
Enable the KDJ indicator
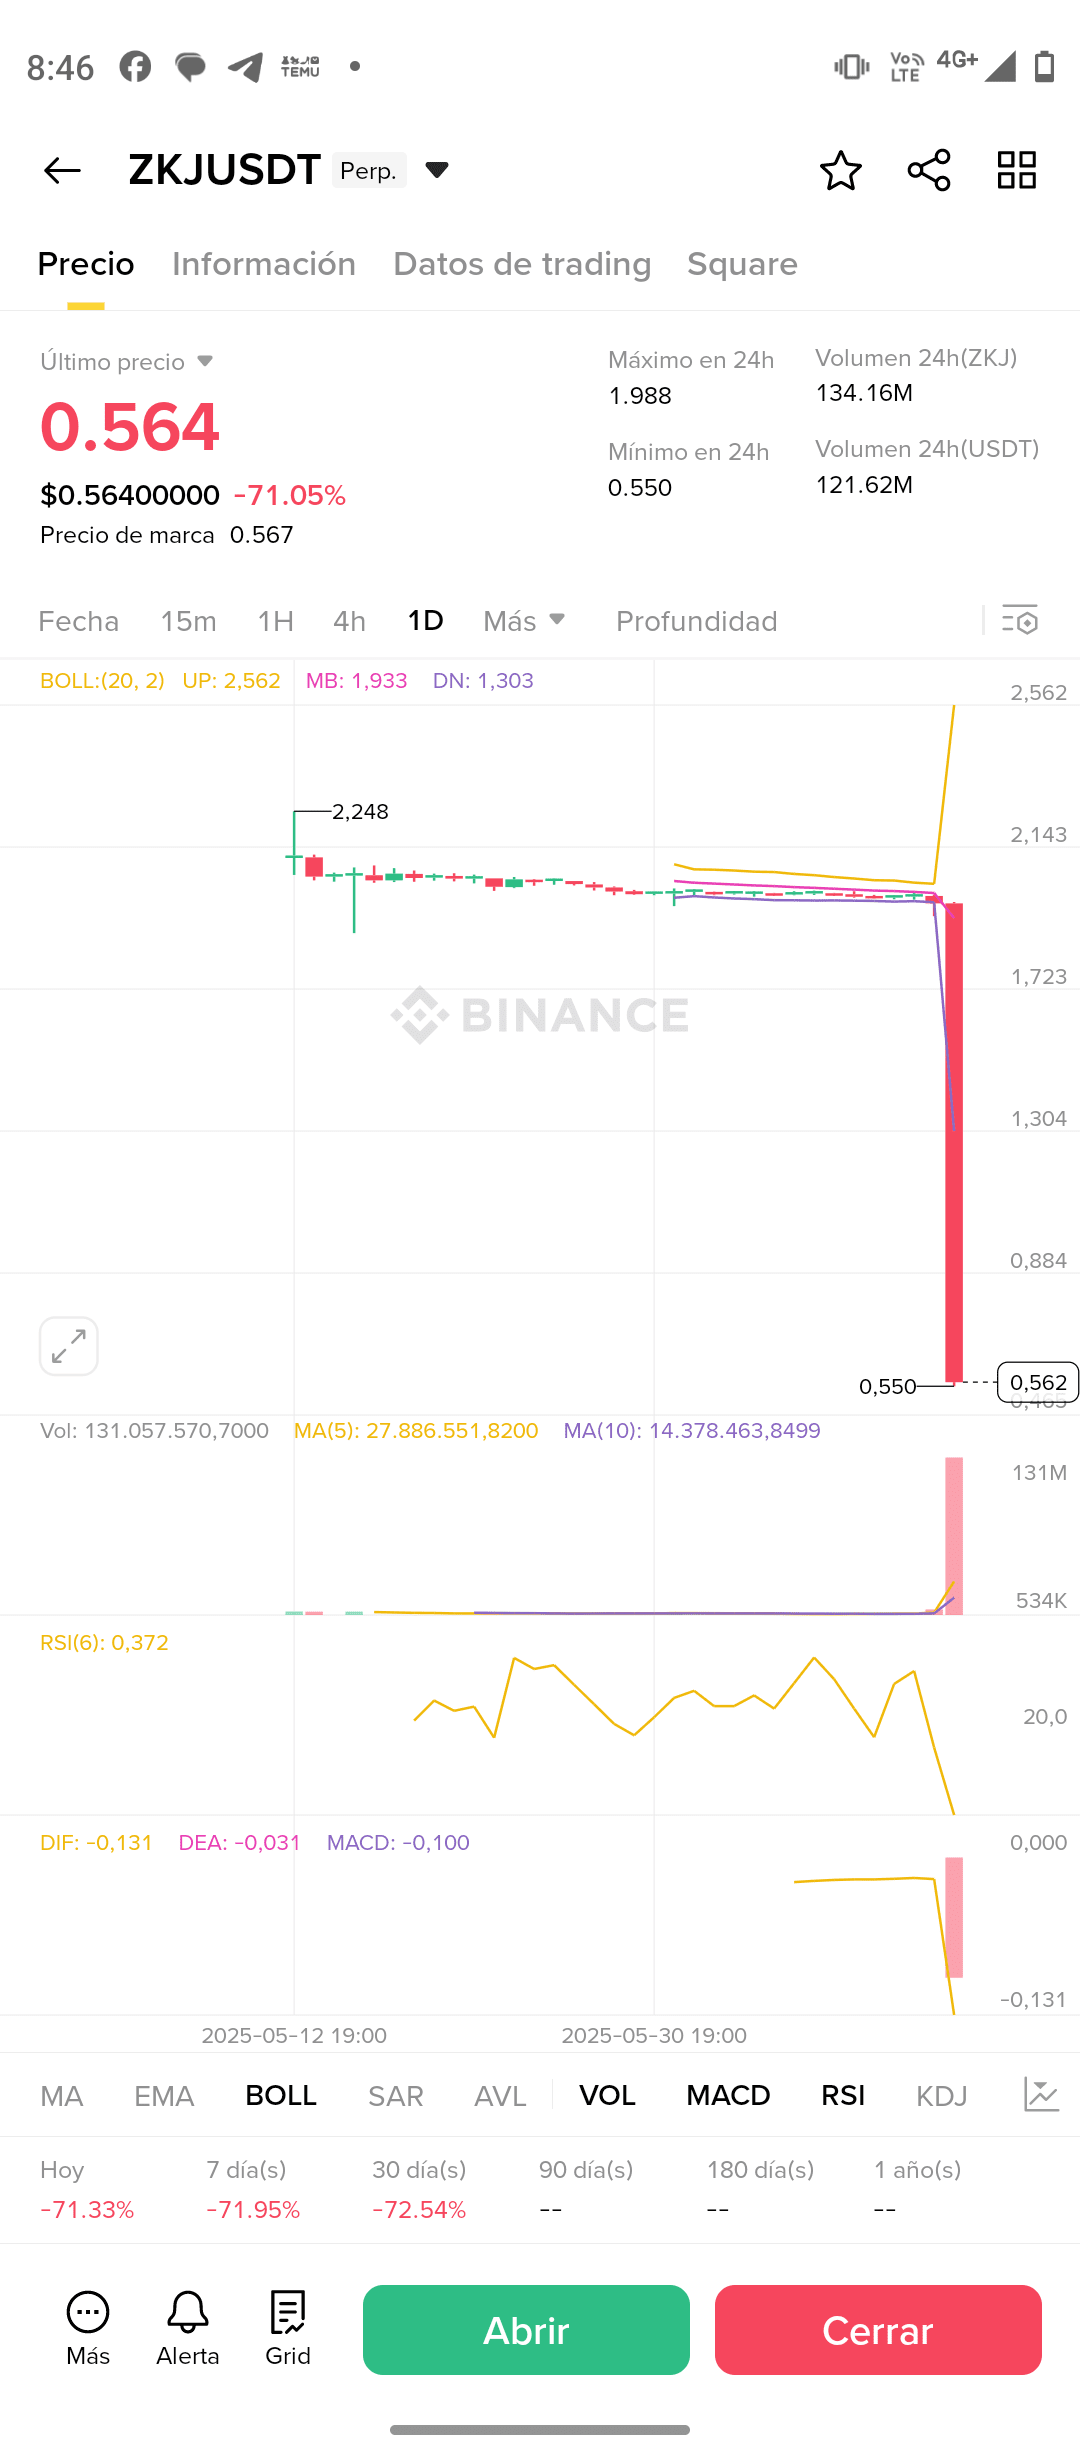(941, 2095)
